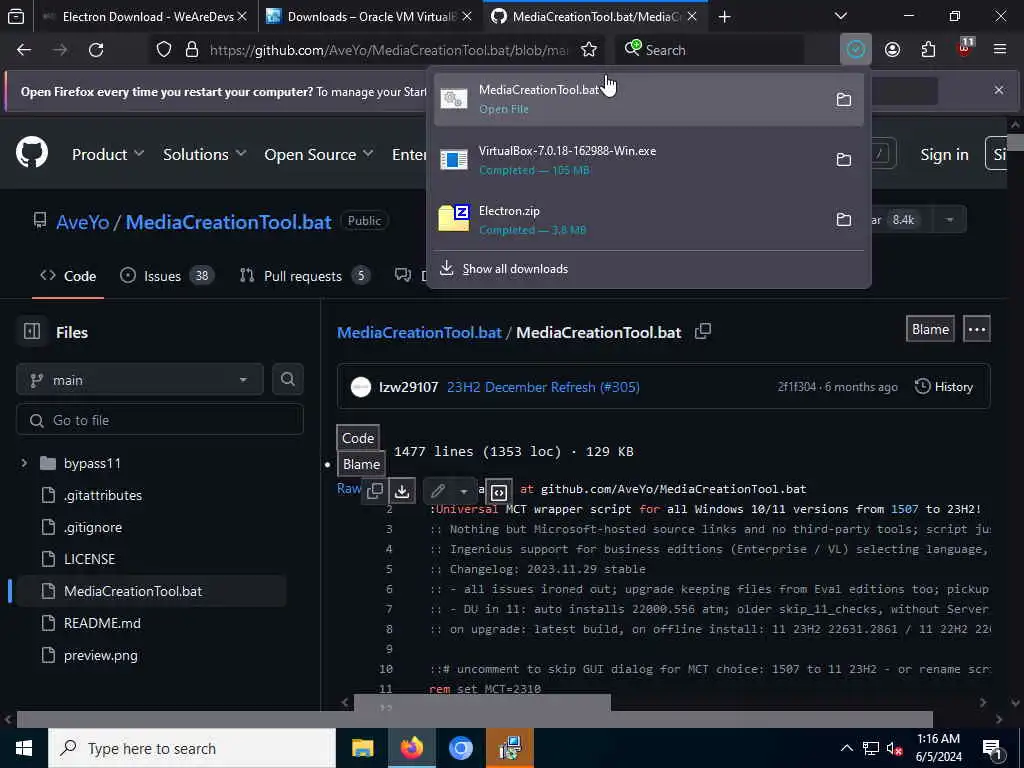Open the symbols panel icon
The image size is (1024, 768).
498,492
